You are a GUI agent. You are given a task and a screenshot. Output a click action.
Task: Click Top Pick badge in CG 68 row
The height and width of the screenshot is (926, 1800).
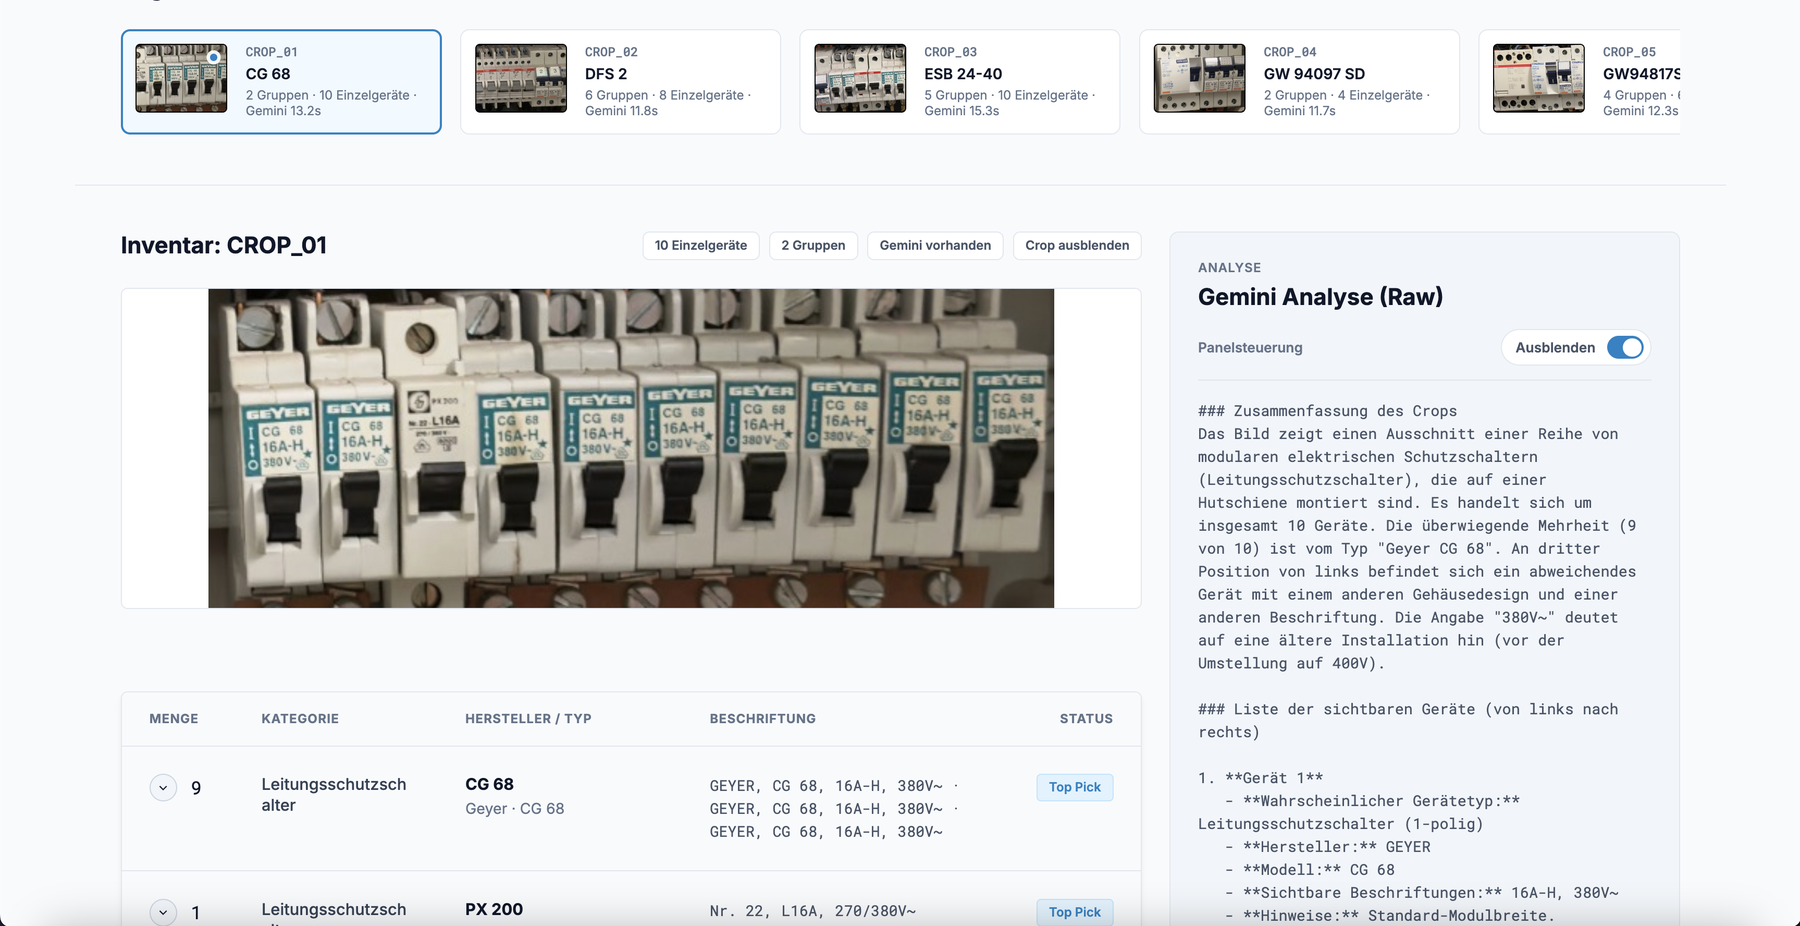pyautogui.click(x=1075, y=787)
